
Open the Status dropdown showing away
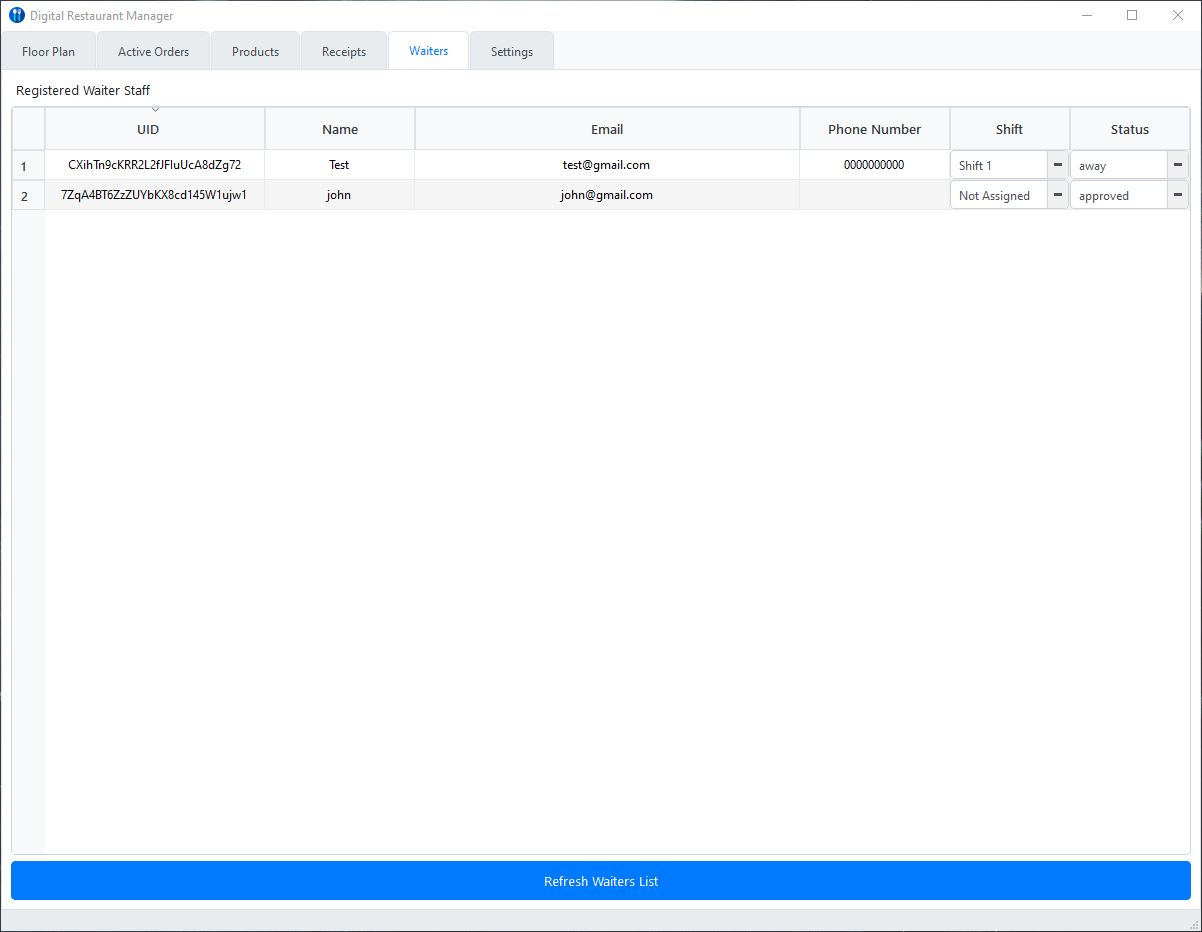pos(1178,165)
